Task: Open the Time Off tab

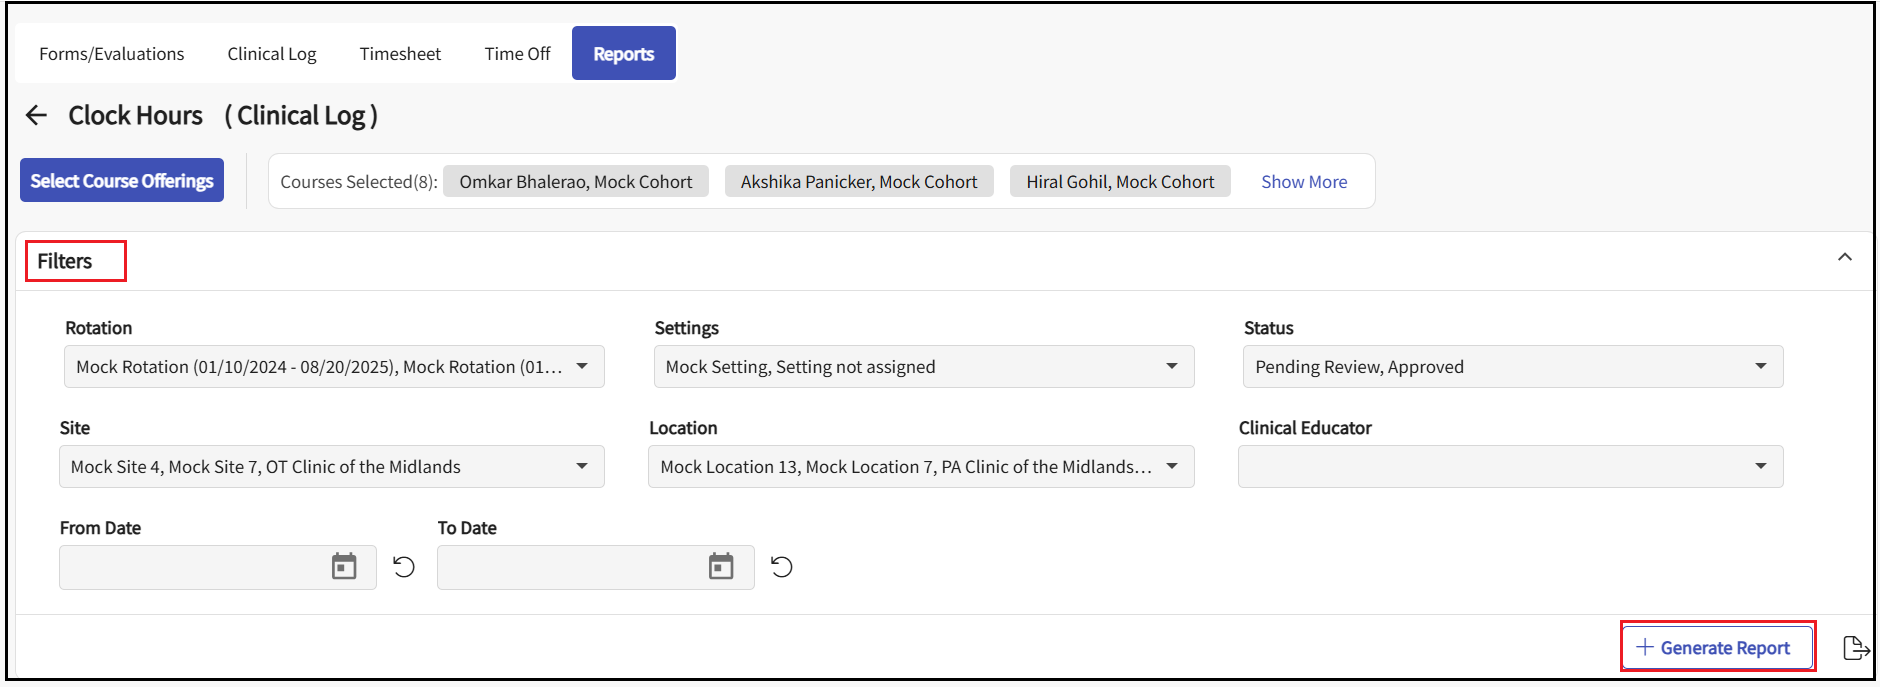Action: point(517,54)
